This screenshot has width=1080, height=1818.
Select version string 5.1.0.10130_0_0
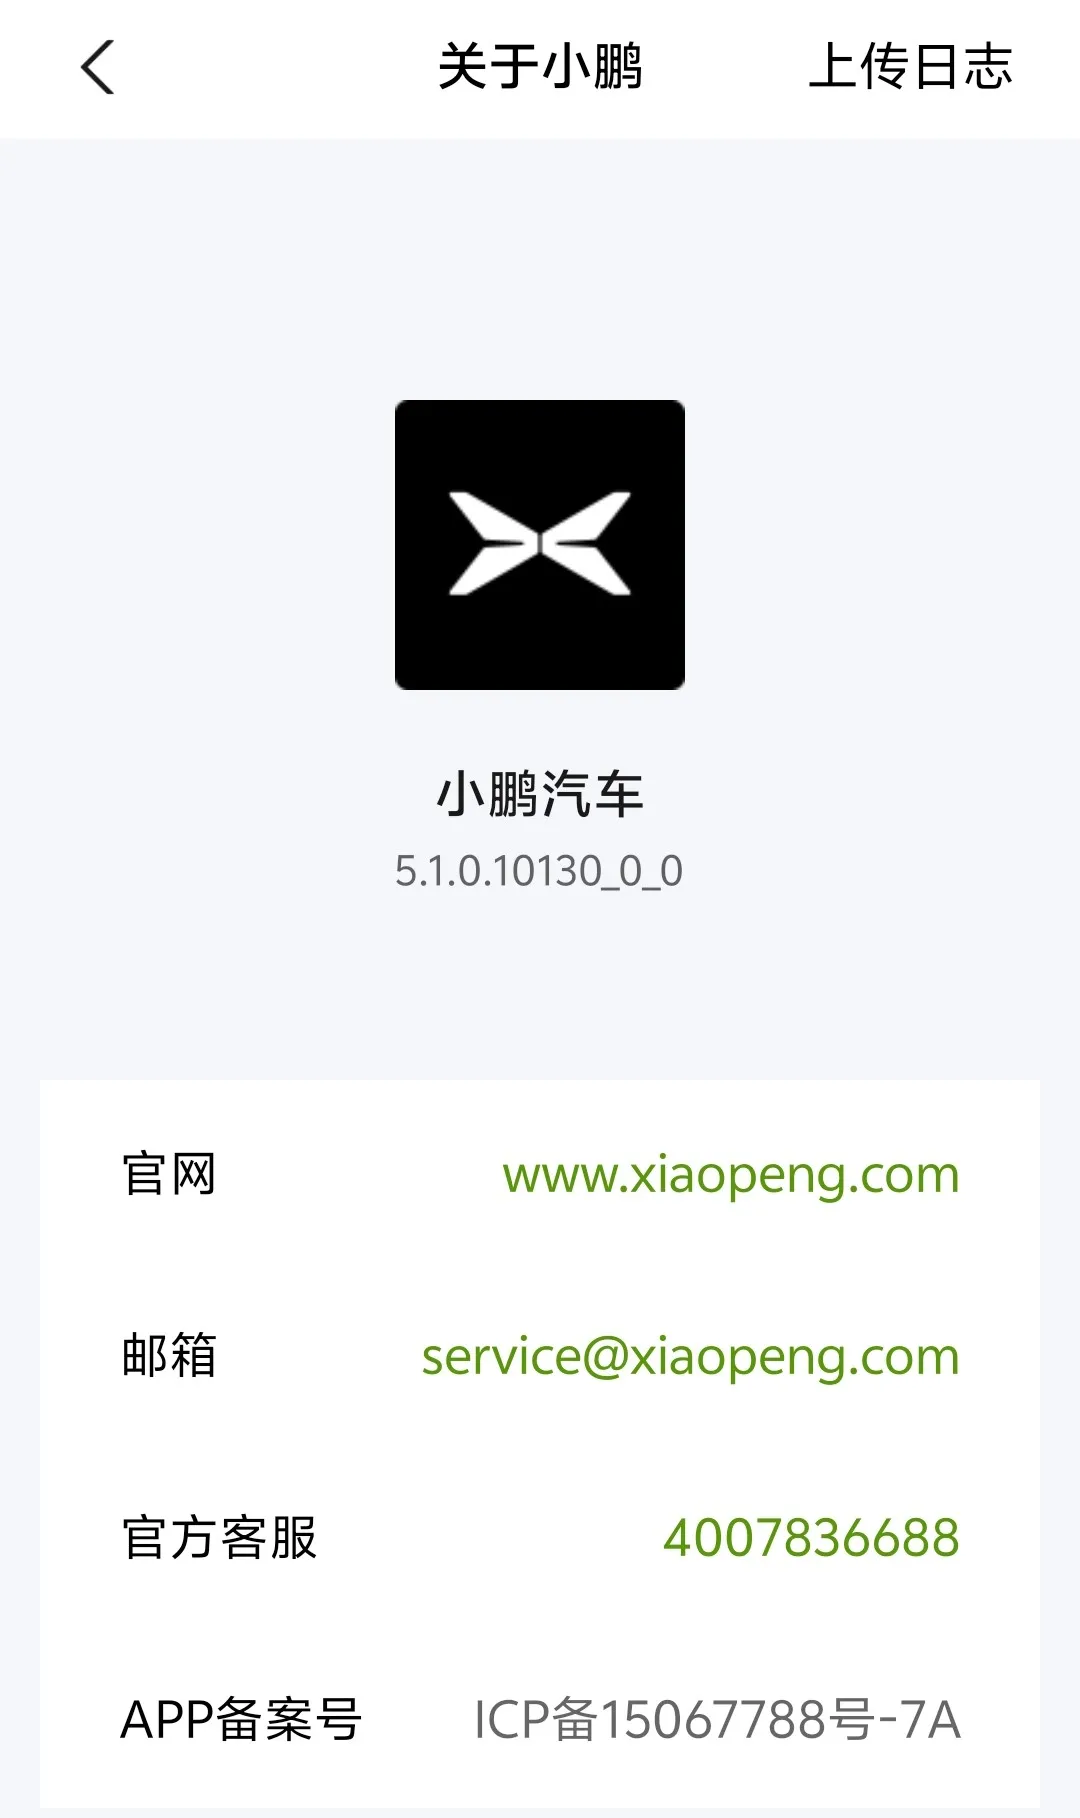[539, 871]
